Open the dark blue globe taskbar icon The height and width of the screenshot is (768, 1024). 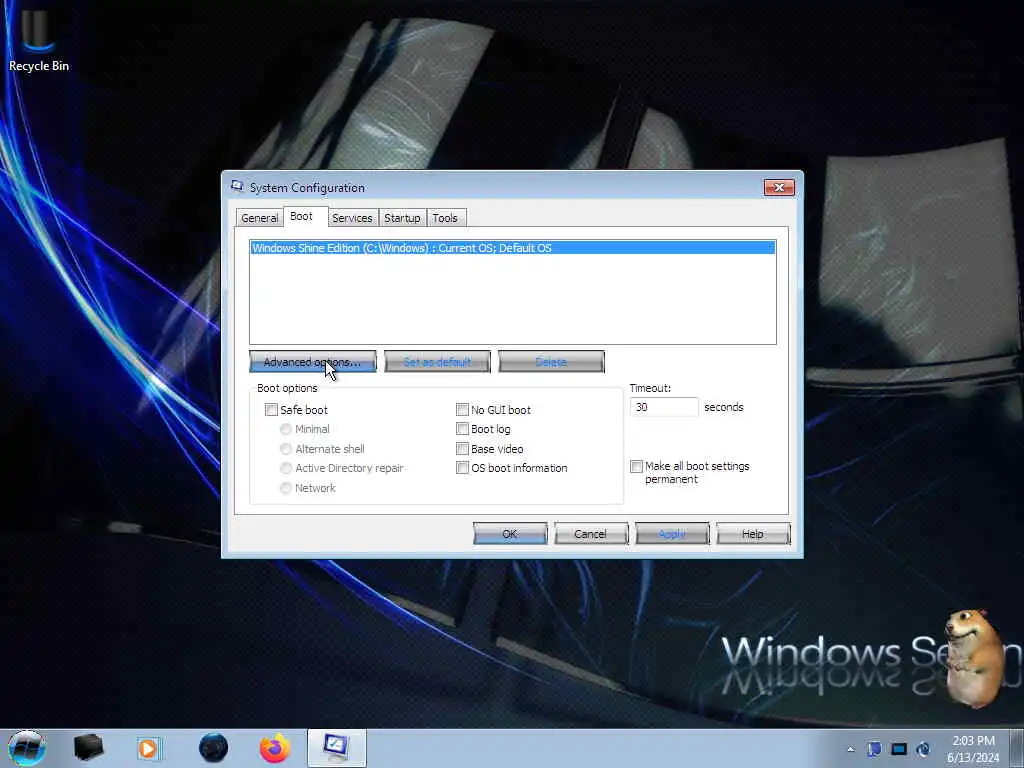click(213, 748)
